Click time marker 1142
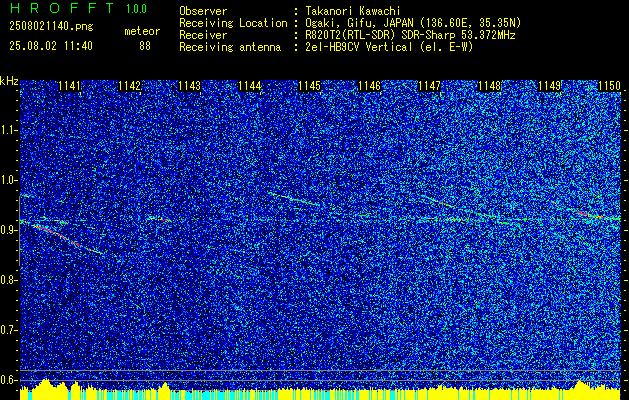Viewport: 629px width, 400px height. (x=130, y=86)
